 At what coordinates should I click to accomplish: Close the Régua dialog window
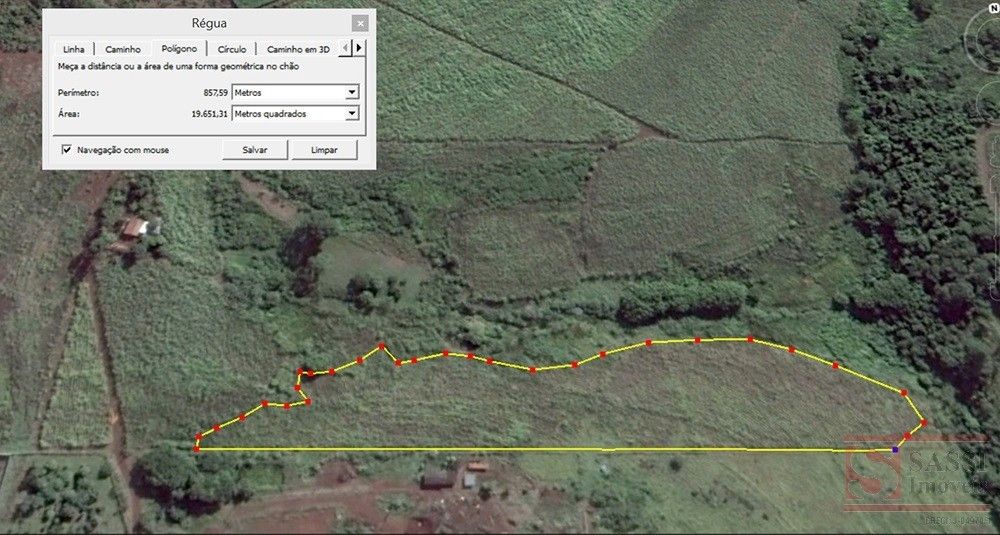[x=359, y=23]
